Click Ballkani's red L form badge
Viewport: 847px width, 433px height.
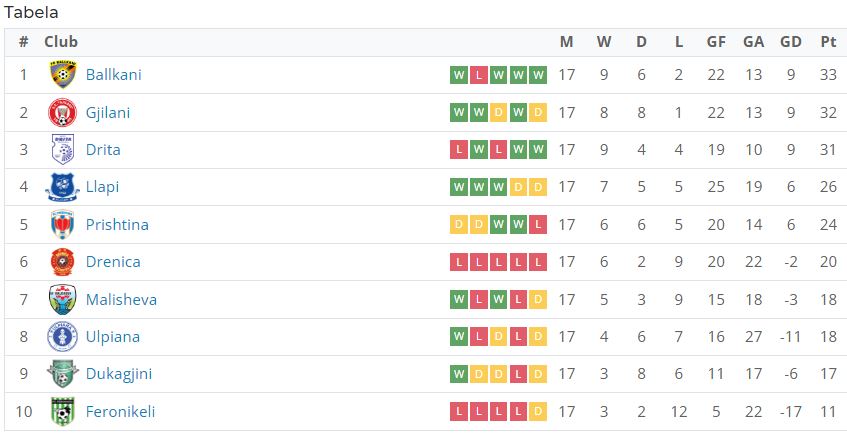click(x=478, y=75)
